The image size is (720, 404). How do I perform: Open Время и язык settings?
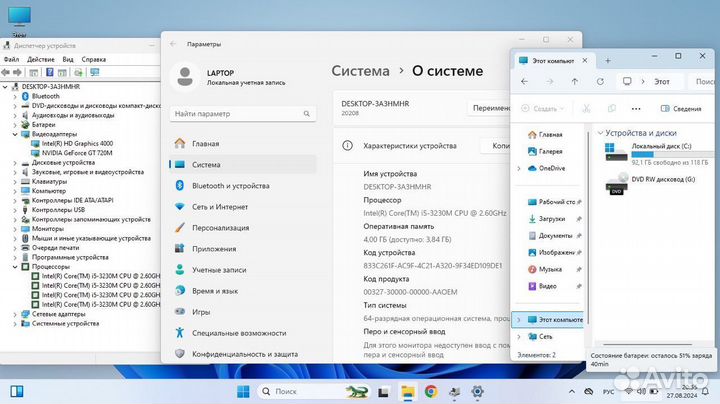tap(242, 291)
